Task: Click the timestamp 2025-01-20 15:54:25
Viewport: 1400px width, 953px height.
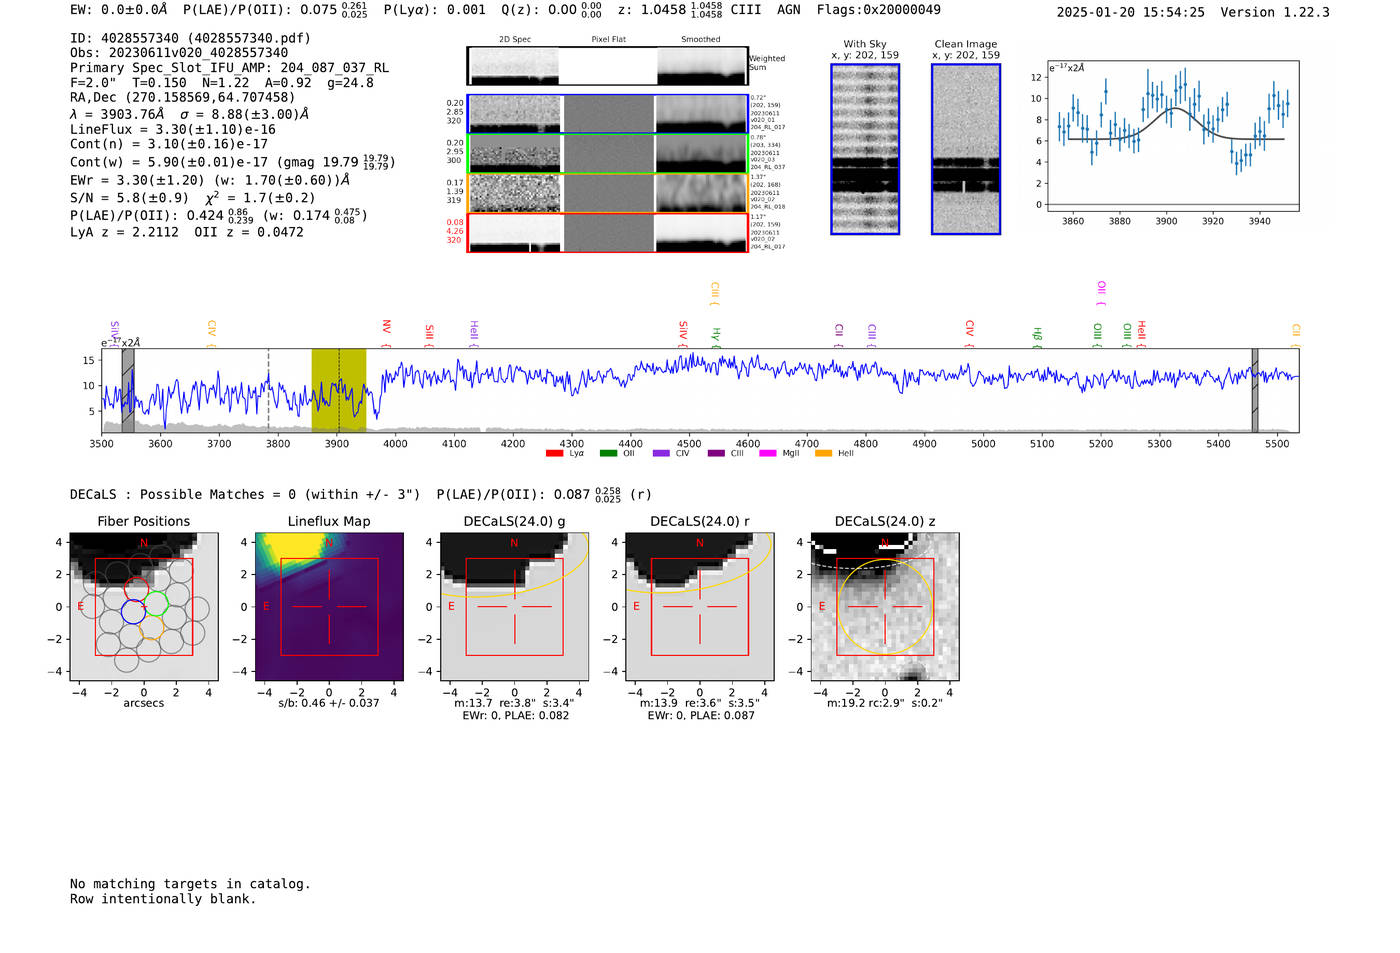Action: click(x=1131, y=12)
